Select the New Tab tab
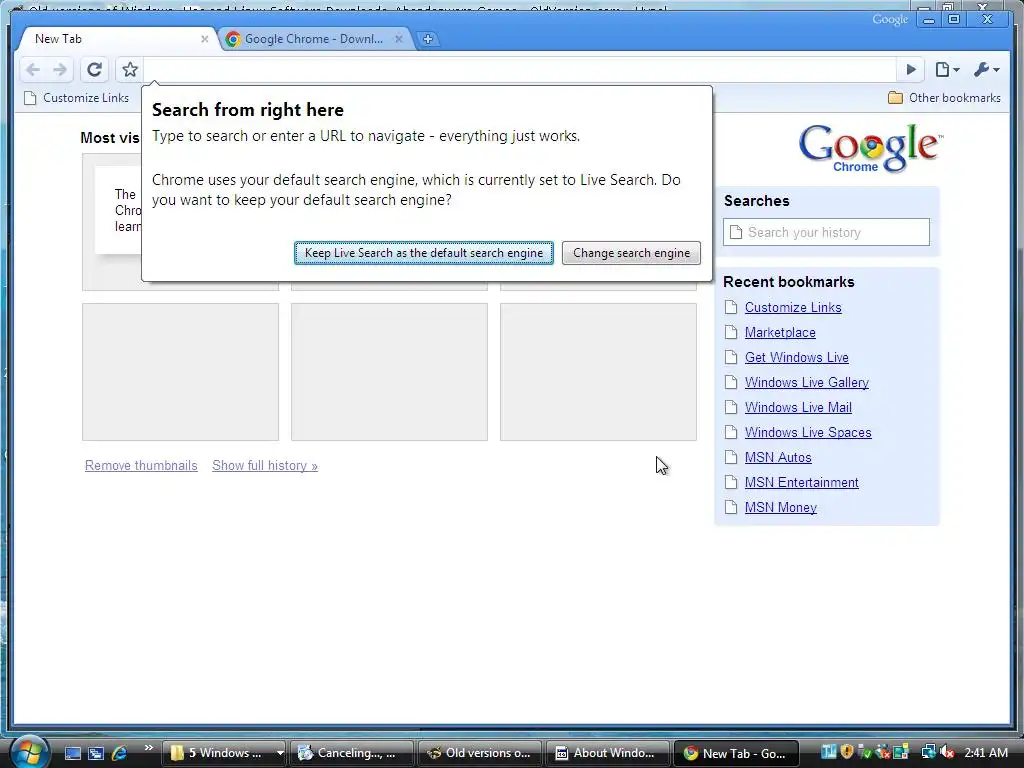 click(116, 39)
